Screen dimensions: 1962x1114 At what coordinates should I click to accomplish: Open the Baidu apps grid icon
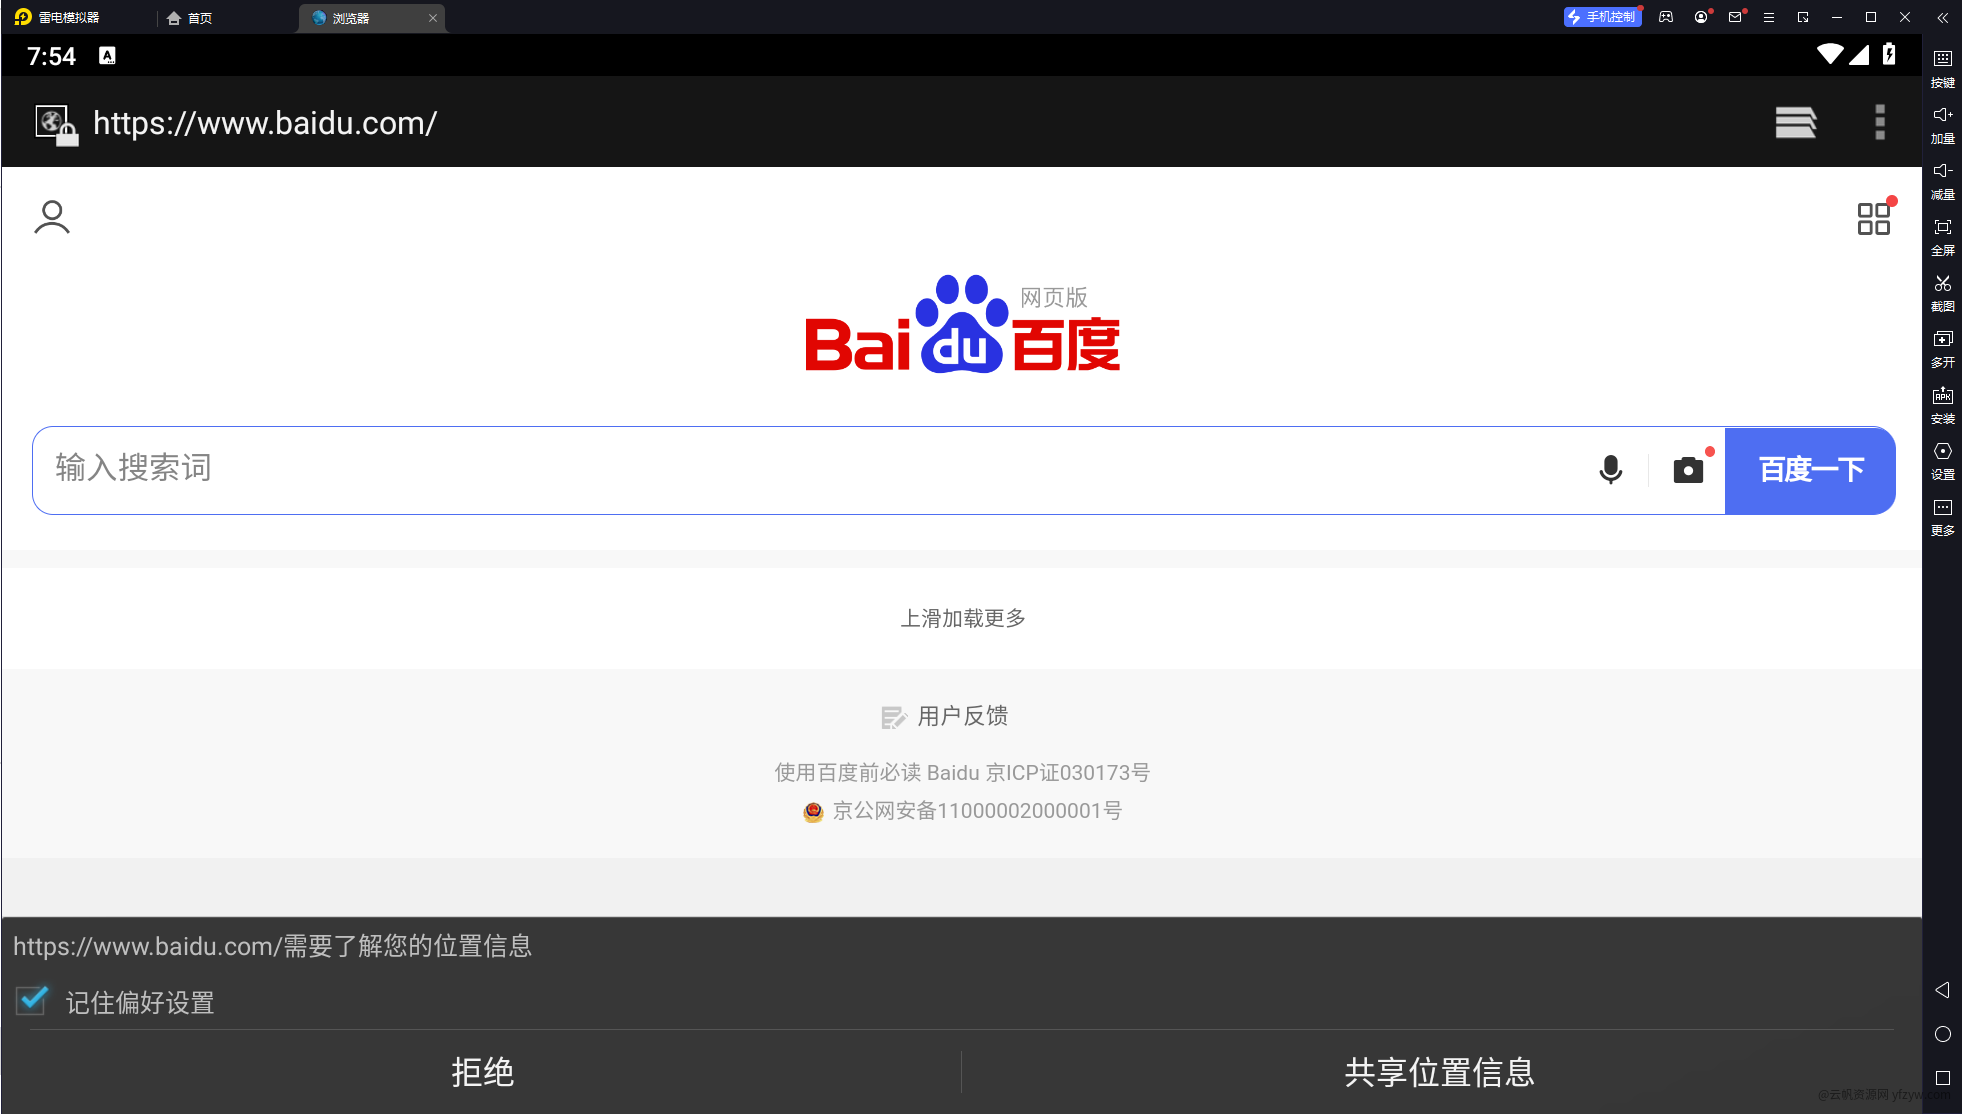[x=1874, y=218]
